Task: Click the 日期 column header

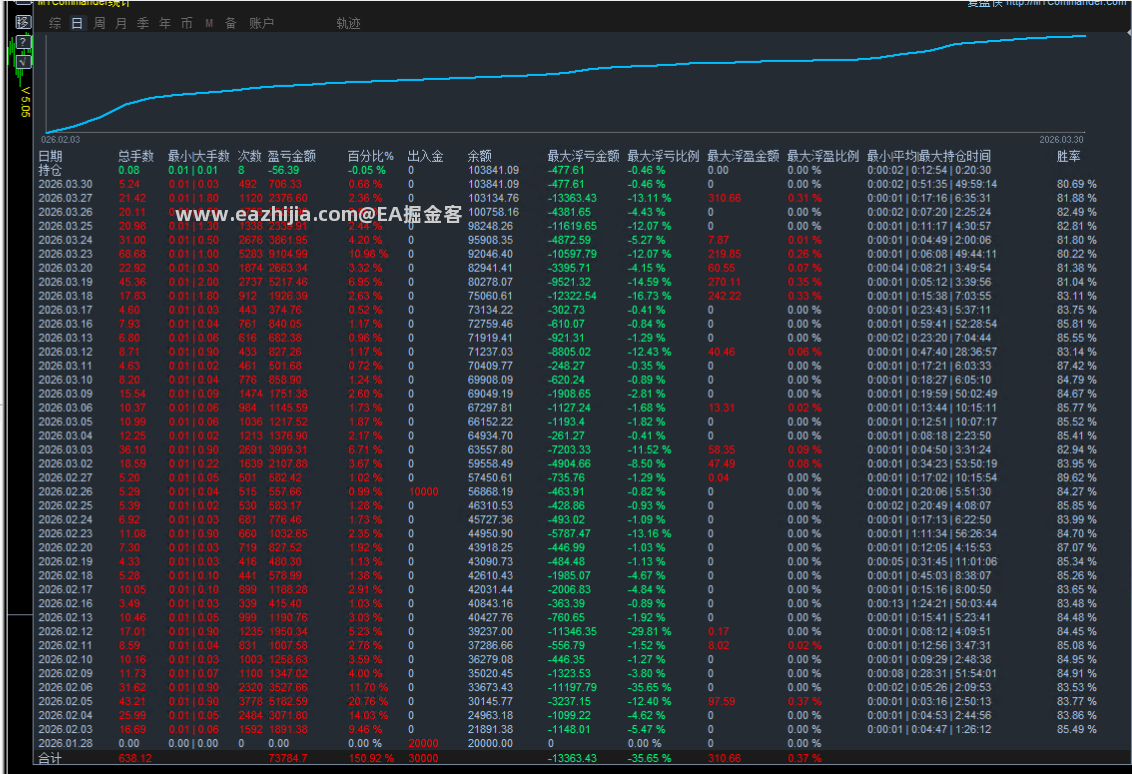Action: pyautogui.click(x=51, y=156)
